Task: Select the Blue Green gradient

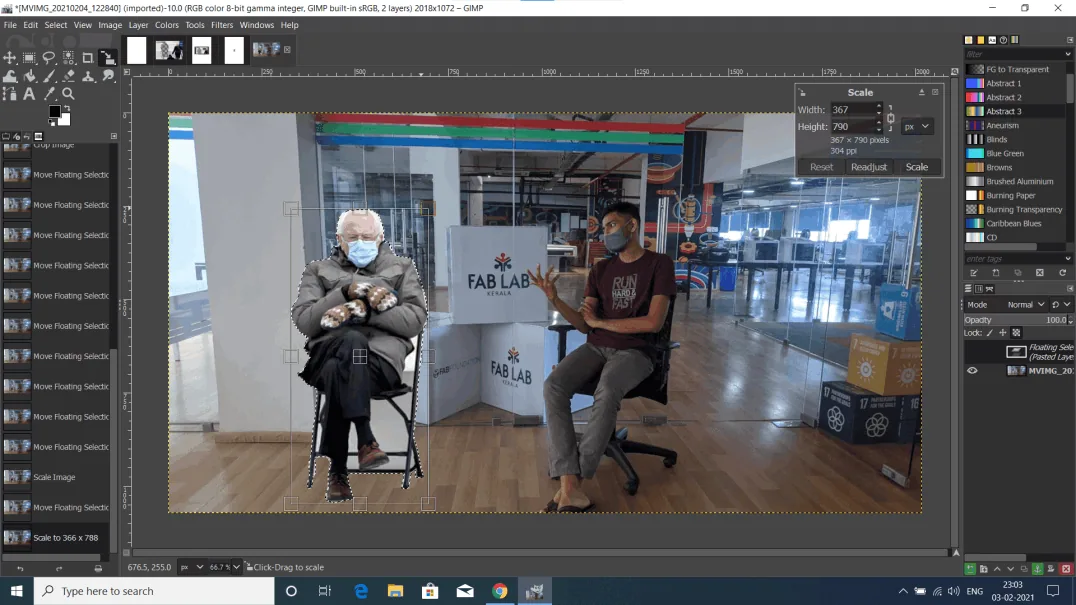Action: tap(1016, 154)
